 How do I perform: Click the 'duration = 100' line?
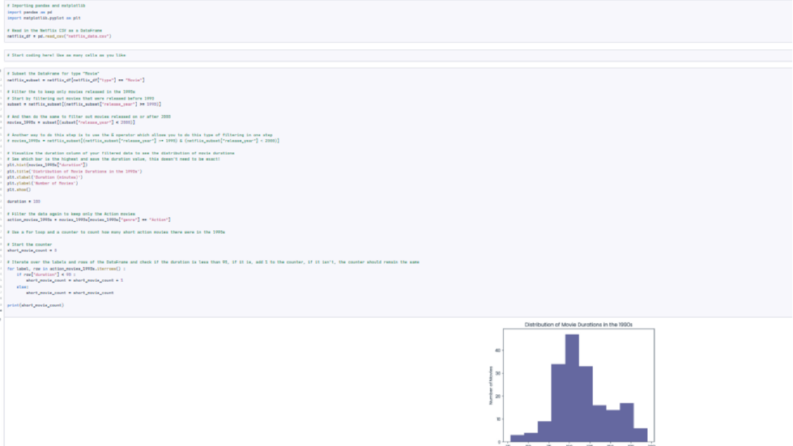point(23,202)
